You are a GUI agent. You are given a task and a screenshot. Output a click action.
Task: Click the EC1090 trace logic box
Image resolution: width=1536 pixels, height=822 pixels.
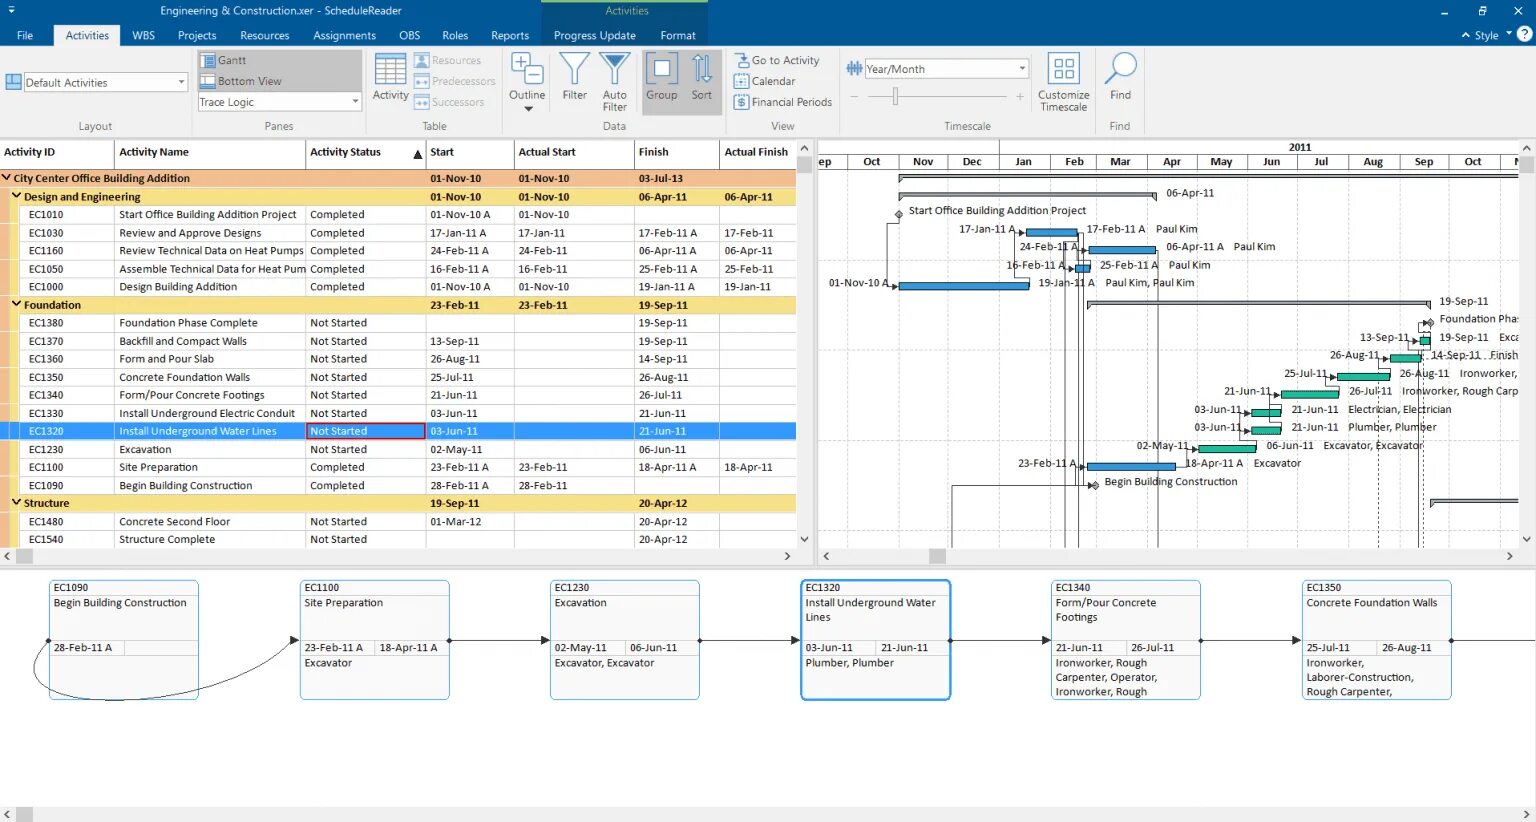[123, 640]
